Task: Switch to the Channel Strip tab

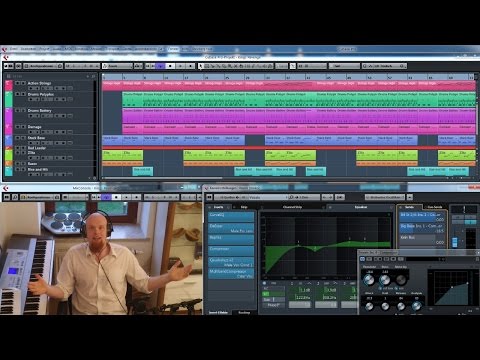Action: pyautogui.click(x=292, y=207)
